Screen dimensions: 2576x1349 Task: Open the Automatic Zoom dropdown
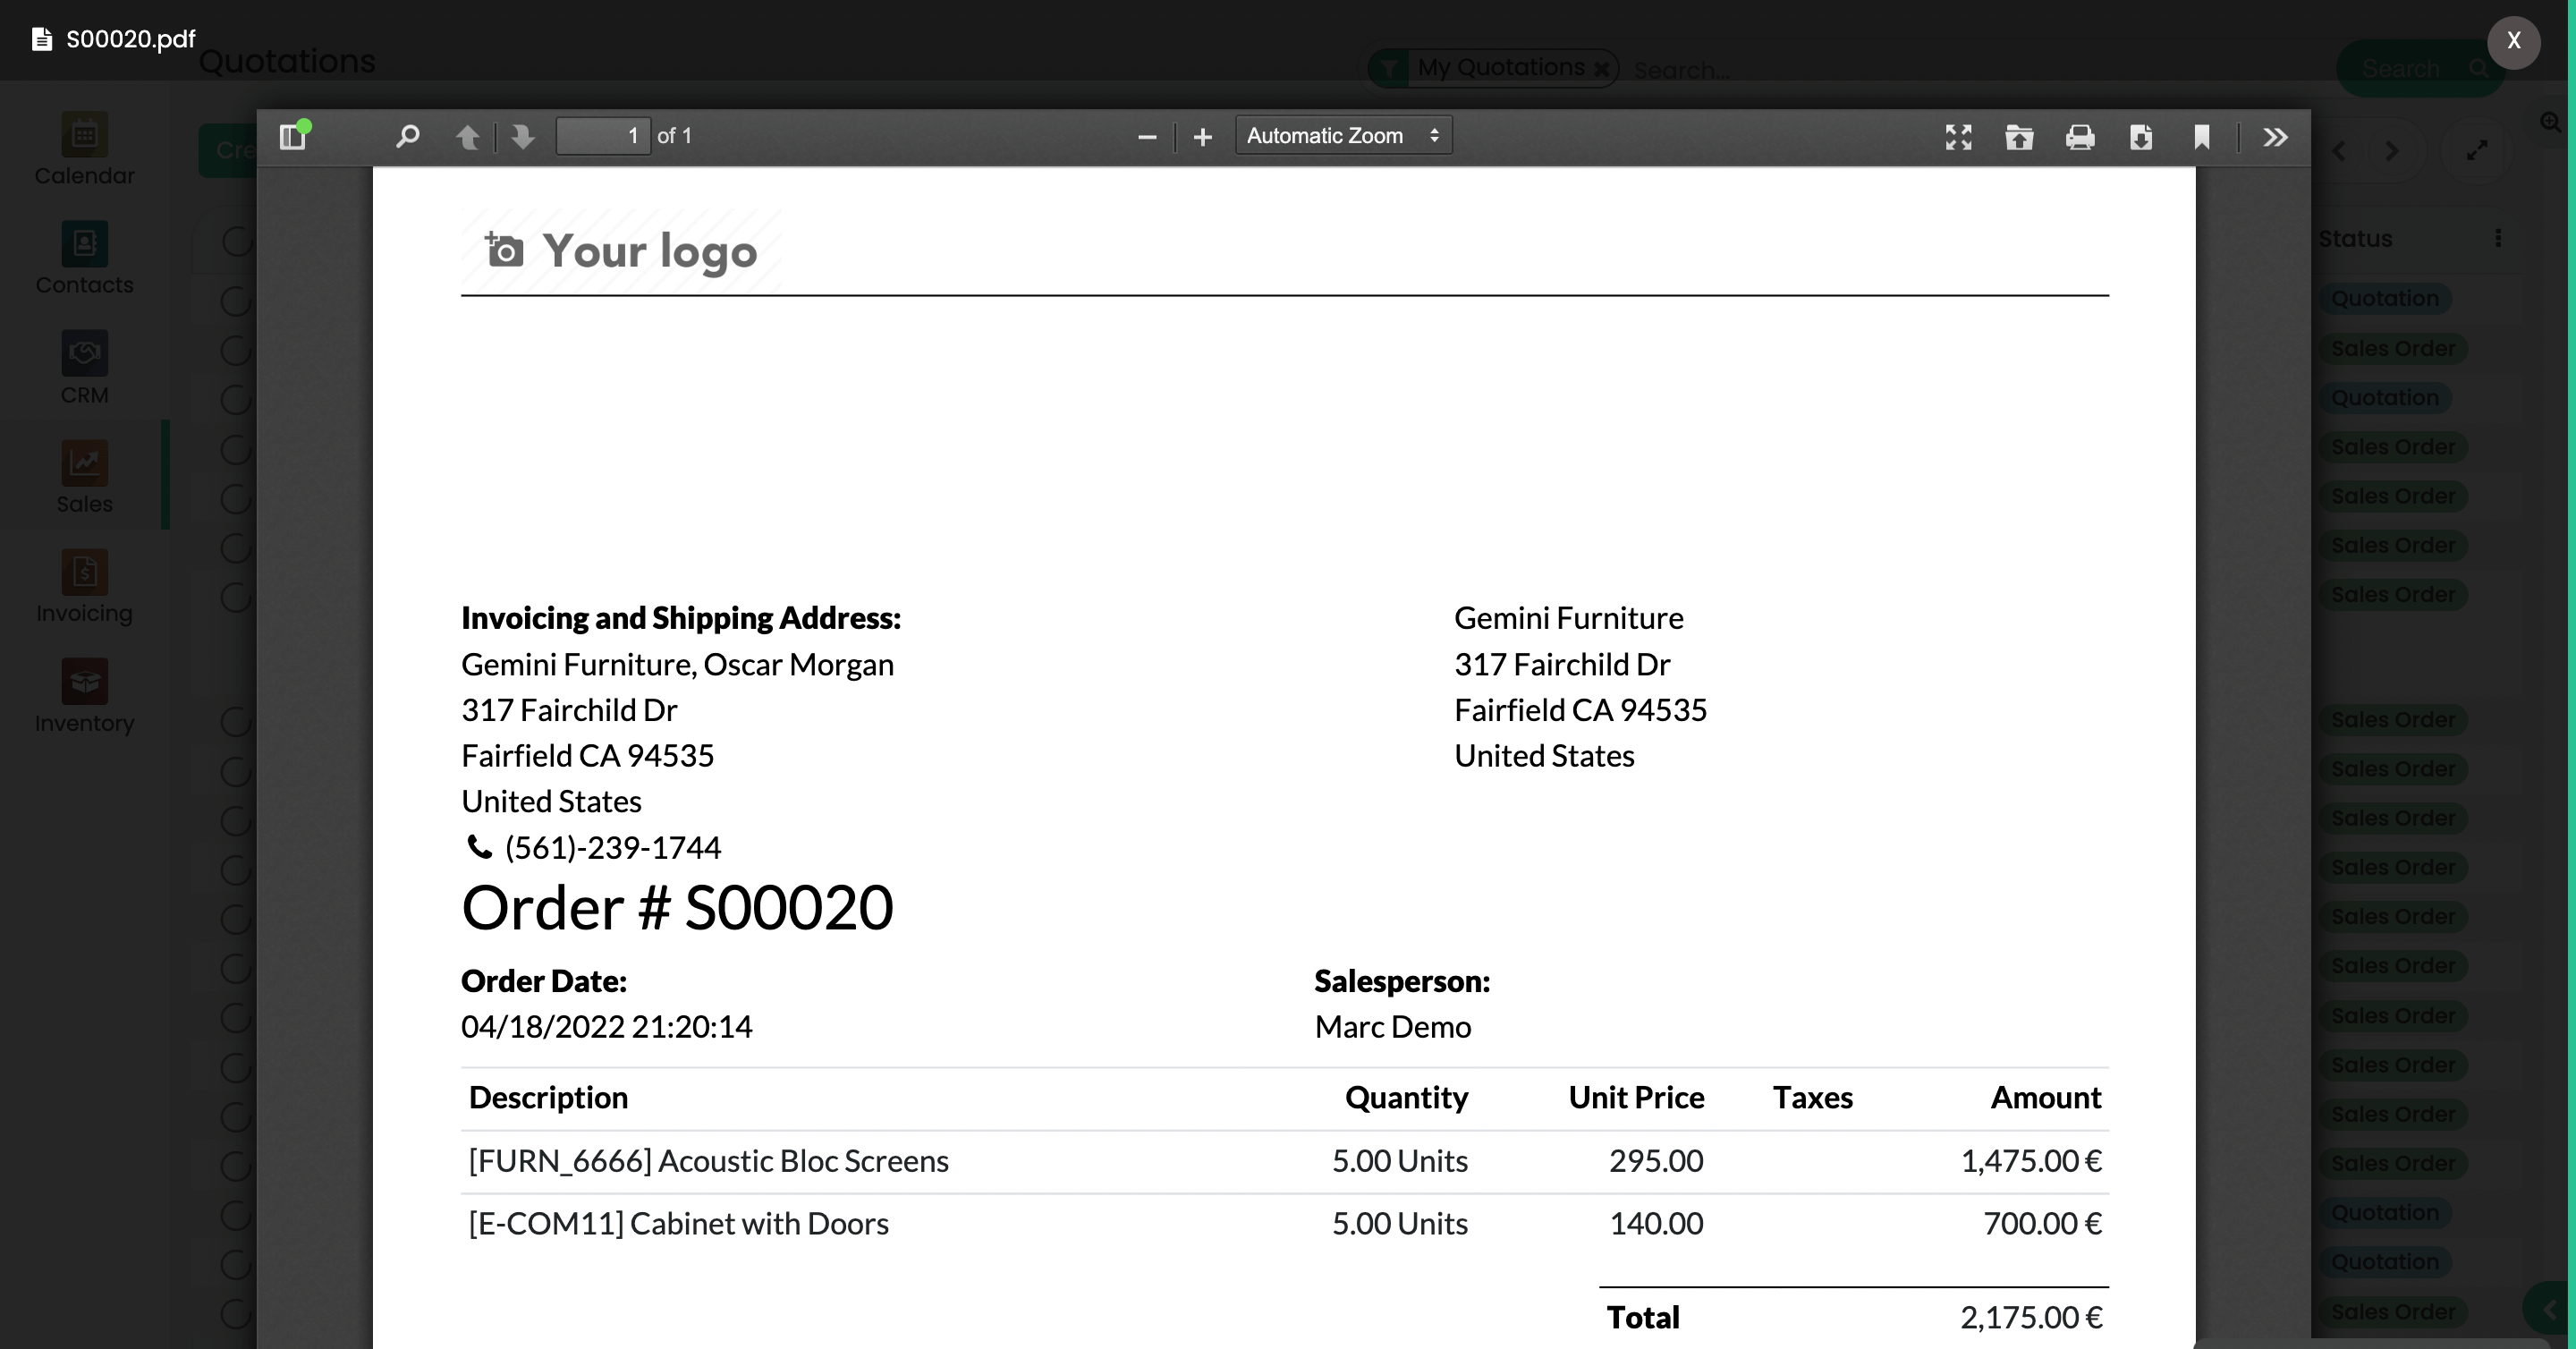coord(1343,136)
